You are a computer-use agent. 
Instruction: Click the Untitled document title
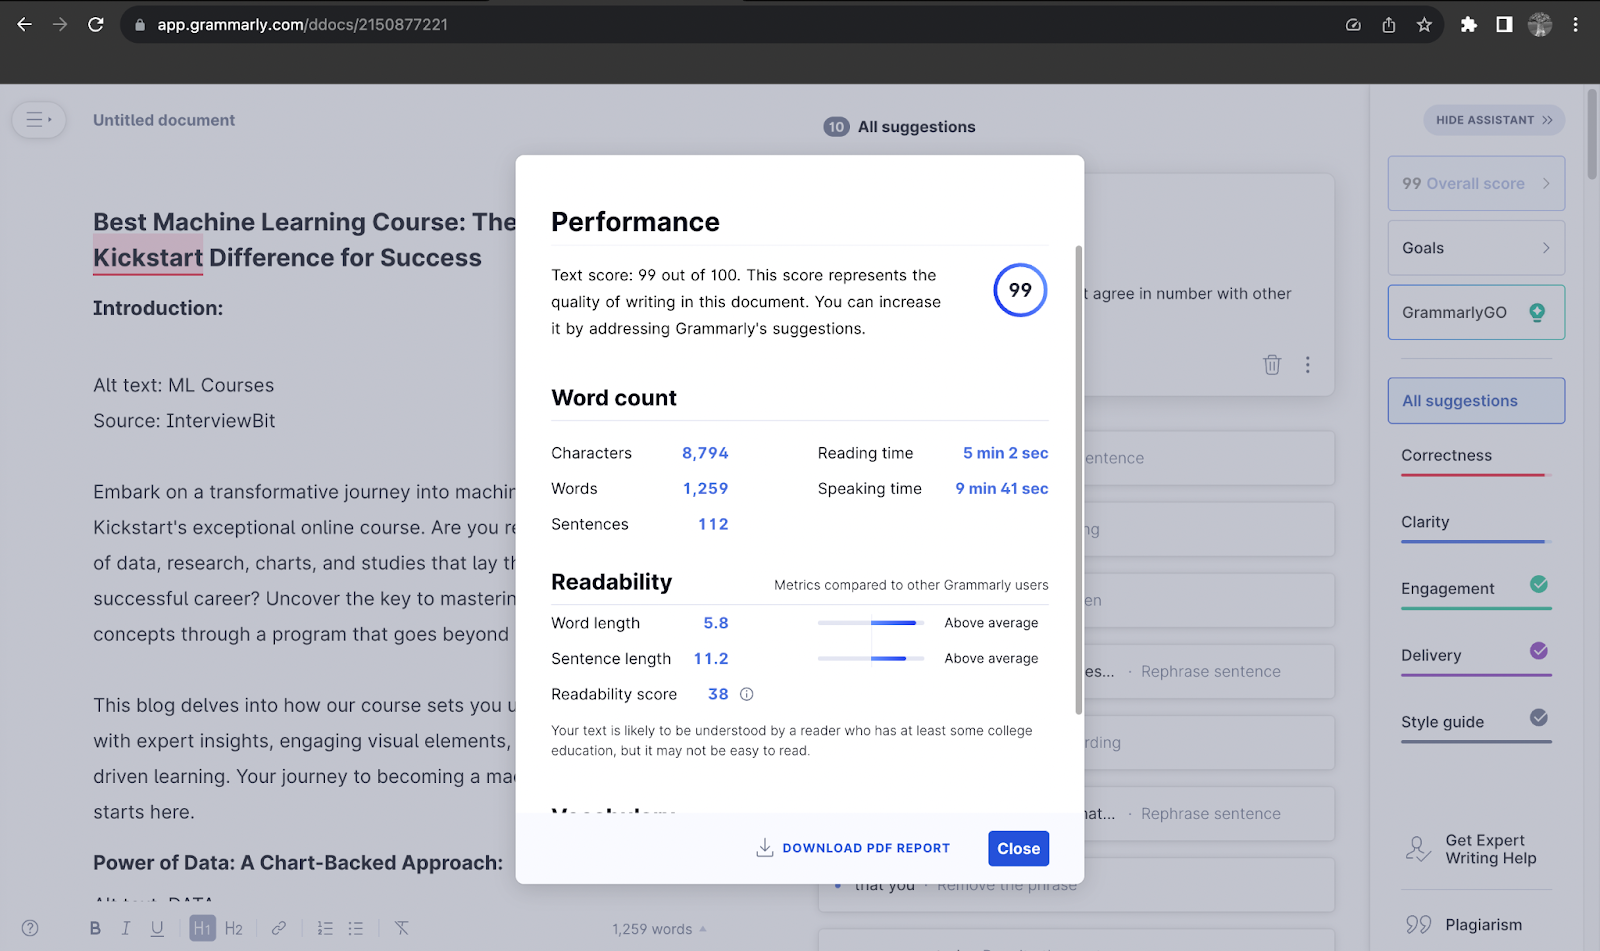click(164, 120)
